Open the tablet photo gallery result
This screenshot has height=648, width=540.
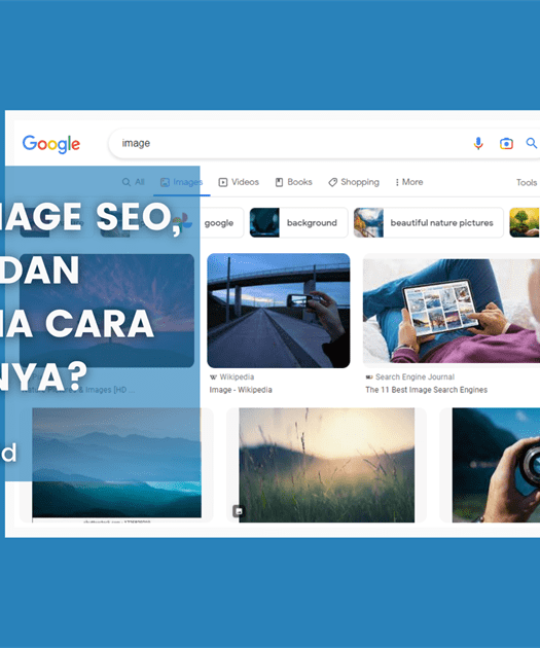(451, 311)
